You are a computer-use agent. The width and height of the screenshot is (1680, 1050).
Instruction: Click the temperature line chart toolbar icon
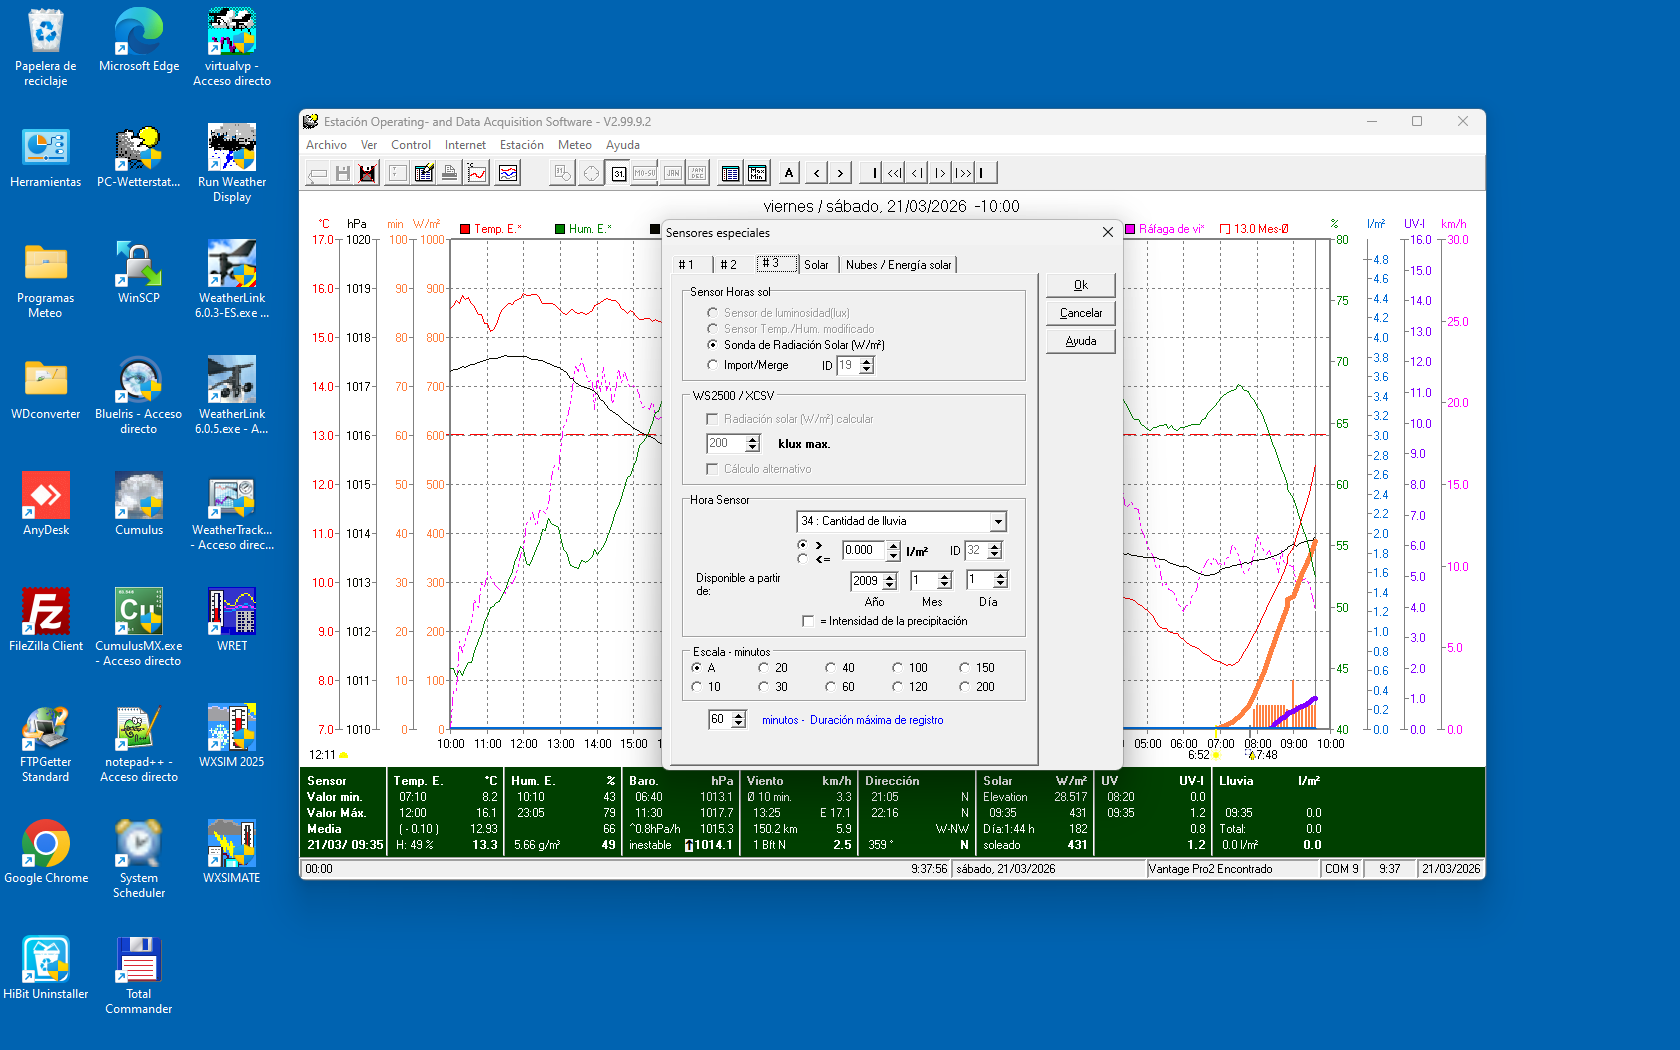point(477,173)
